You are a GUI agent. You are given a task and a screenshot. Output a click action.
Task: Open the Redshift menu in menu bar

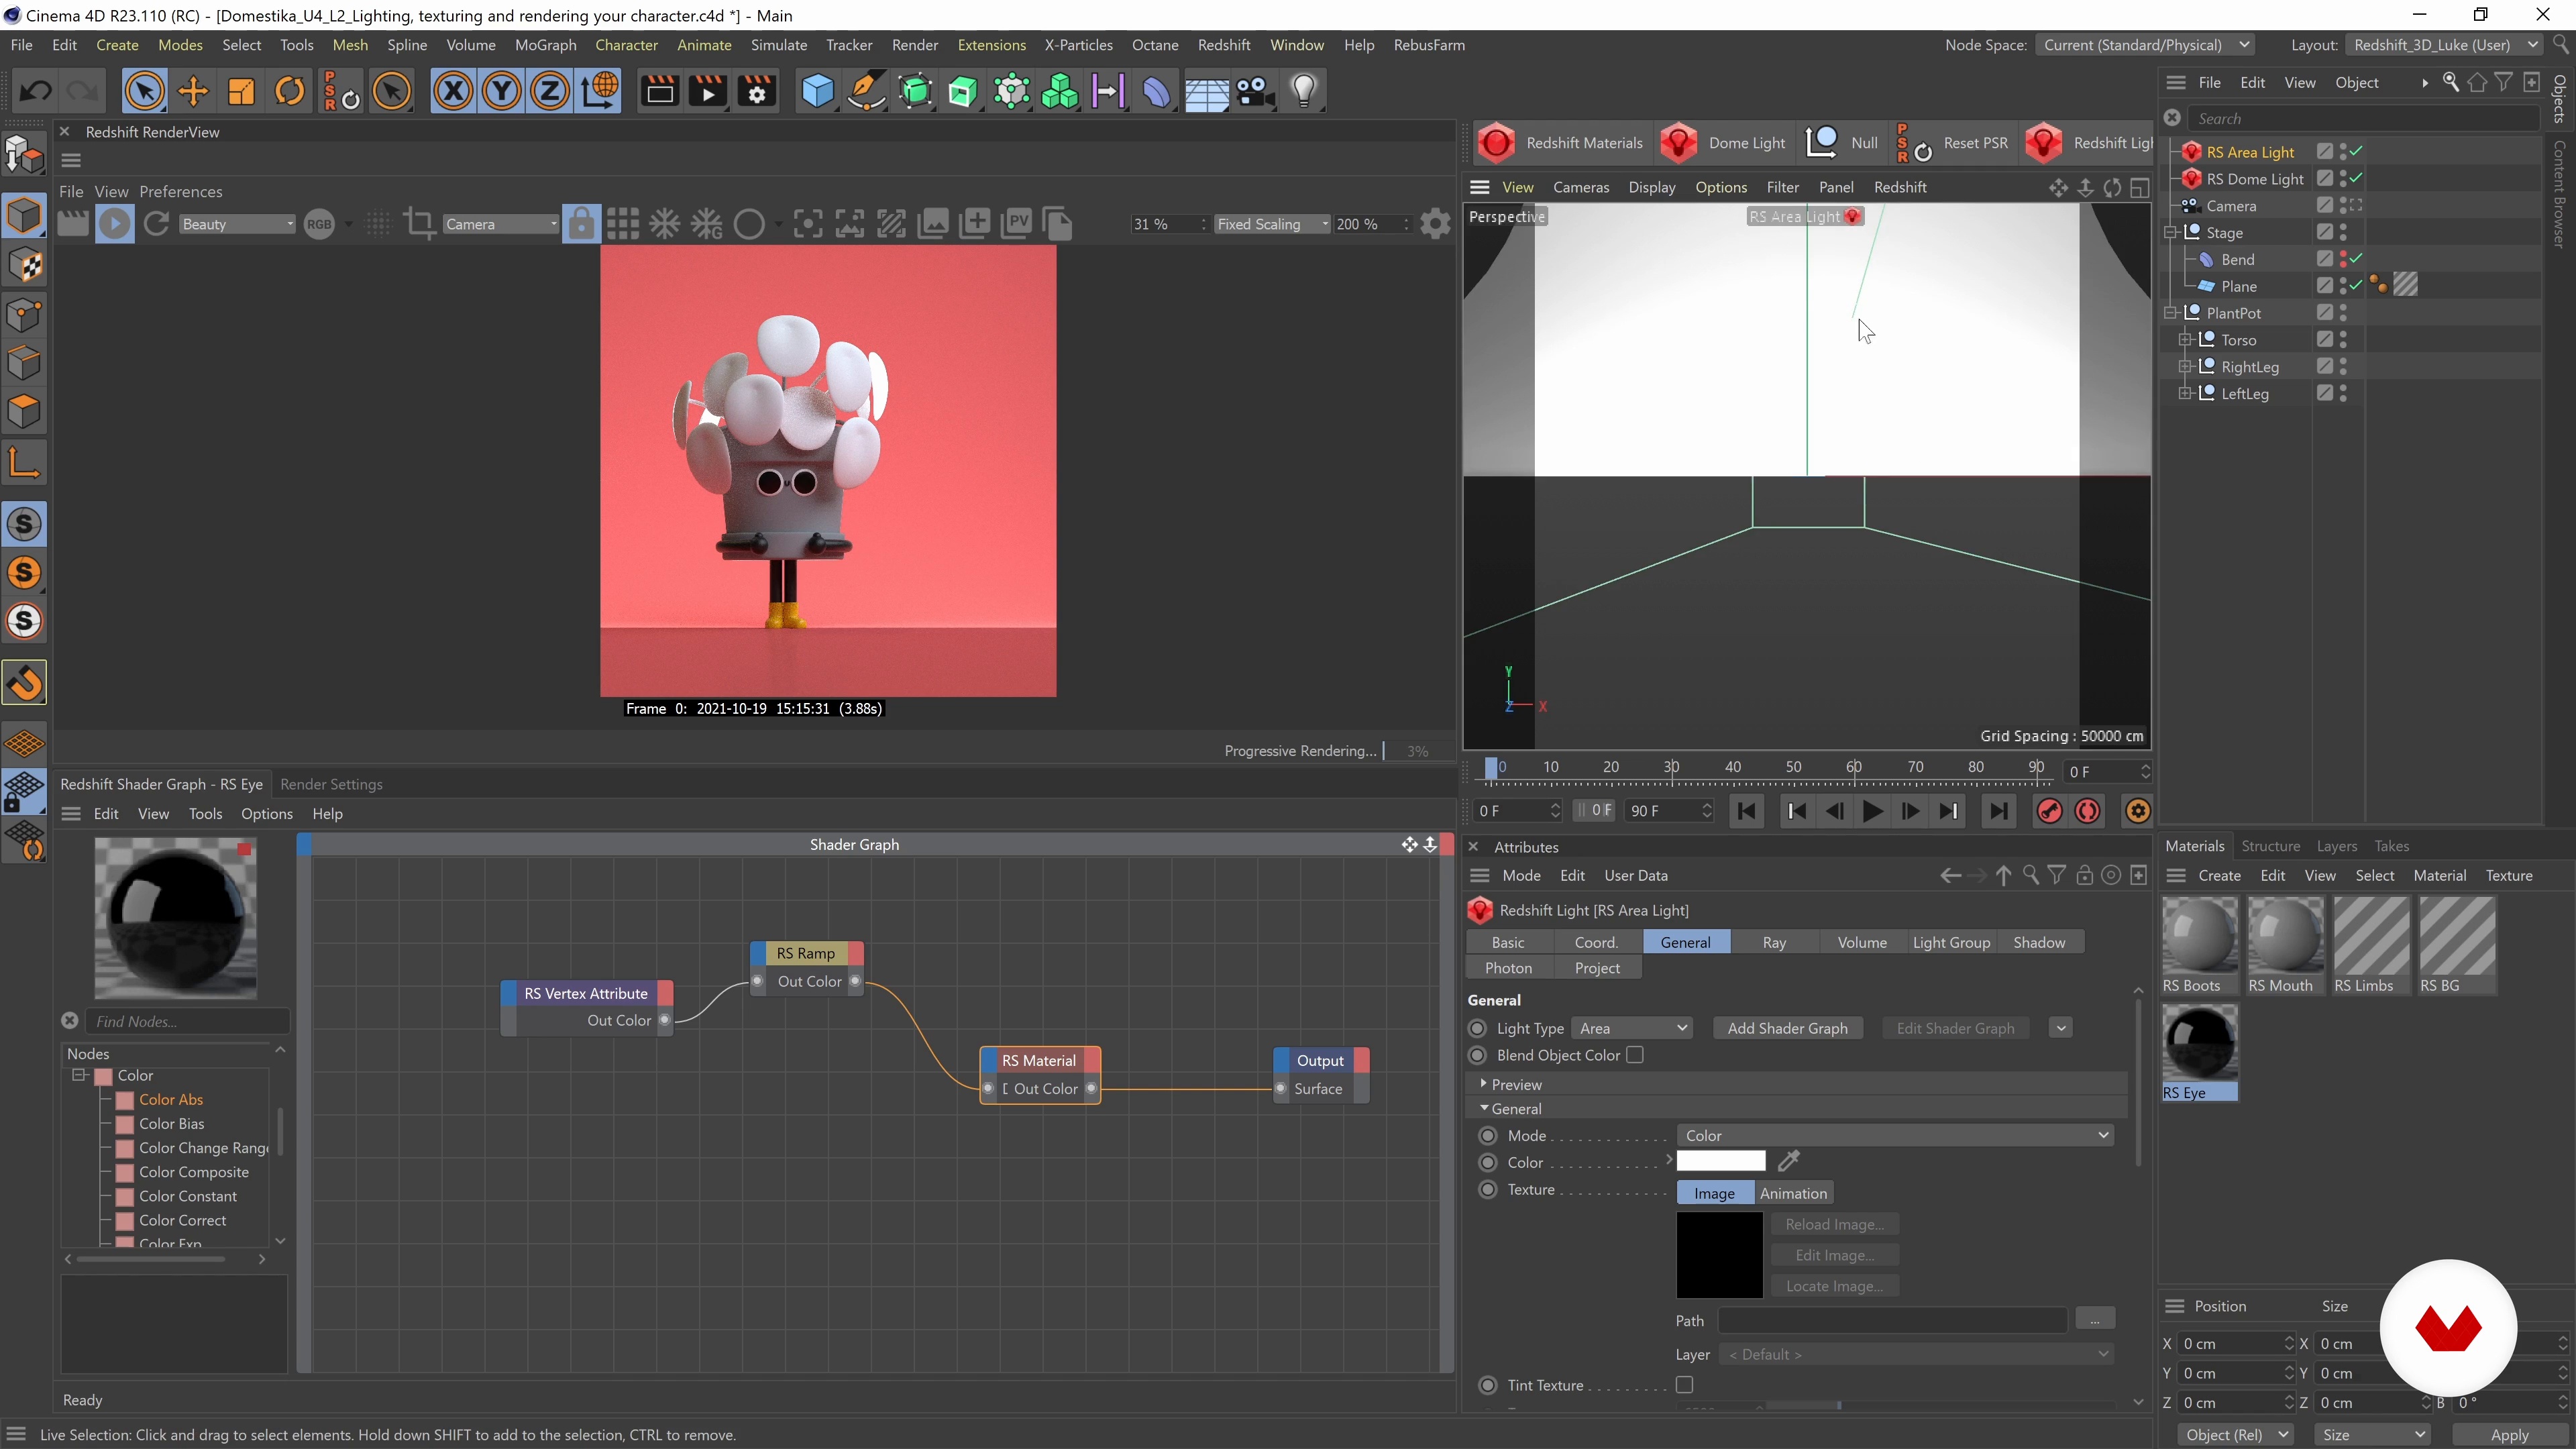pyautogui.click(x=1223, y=45)
